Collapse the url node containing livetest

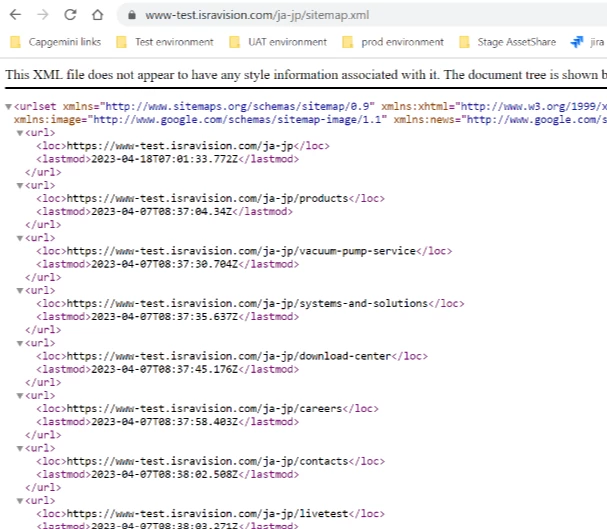coord(20,501)
